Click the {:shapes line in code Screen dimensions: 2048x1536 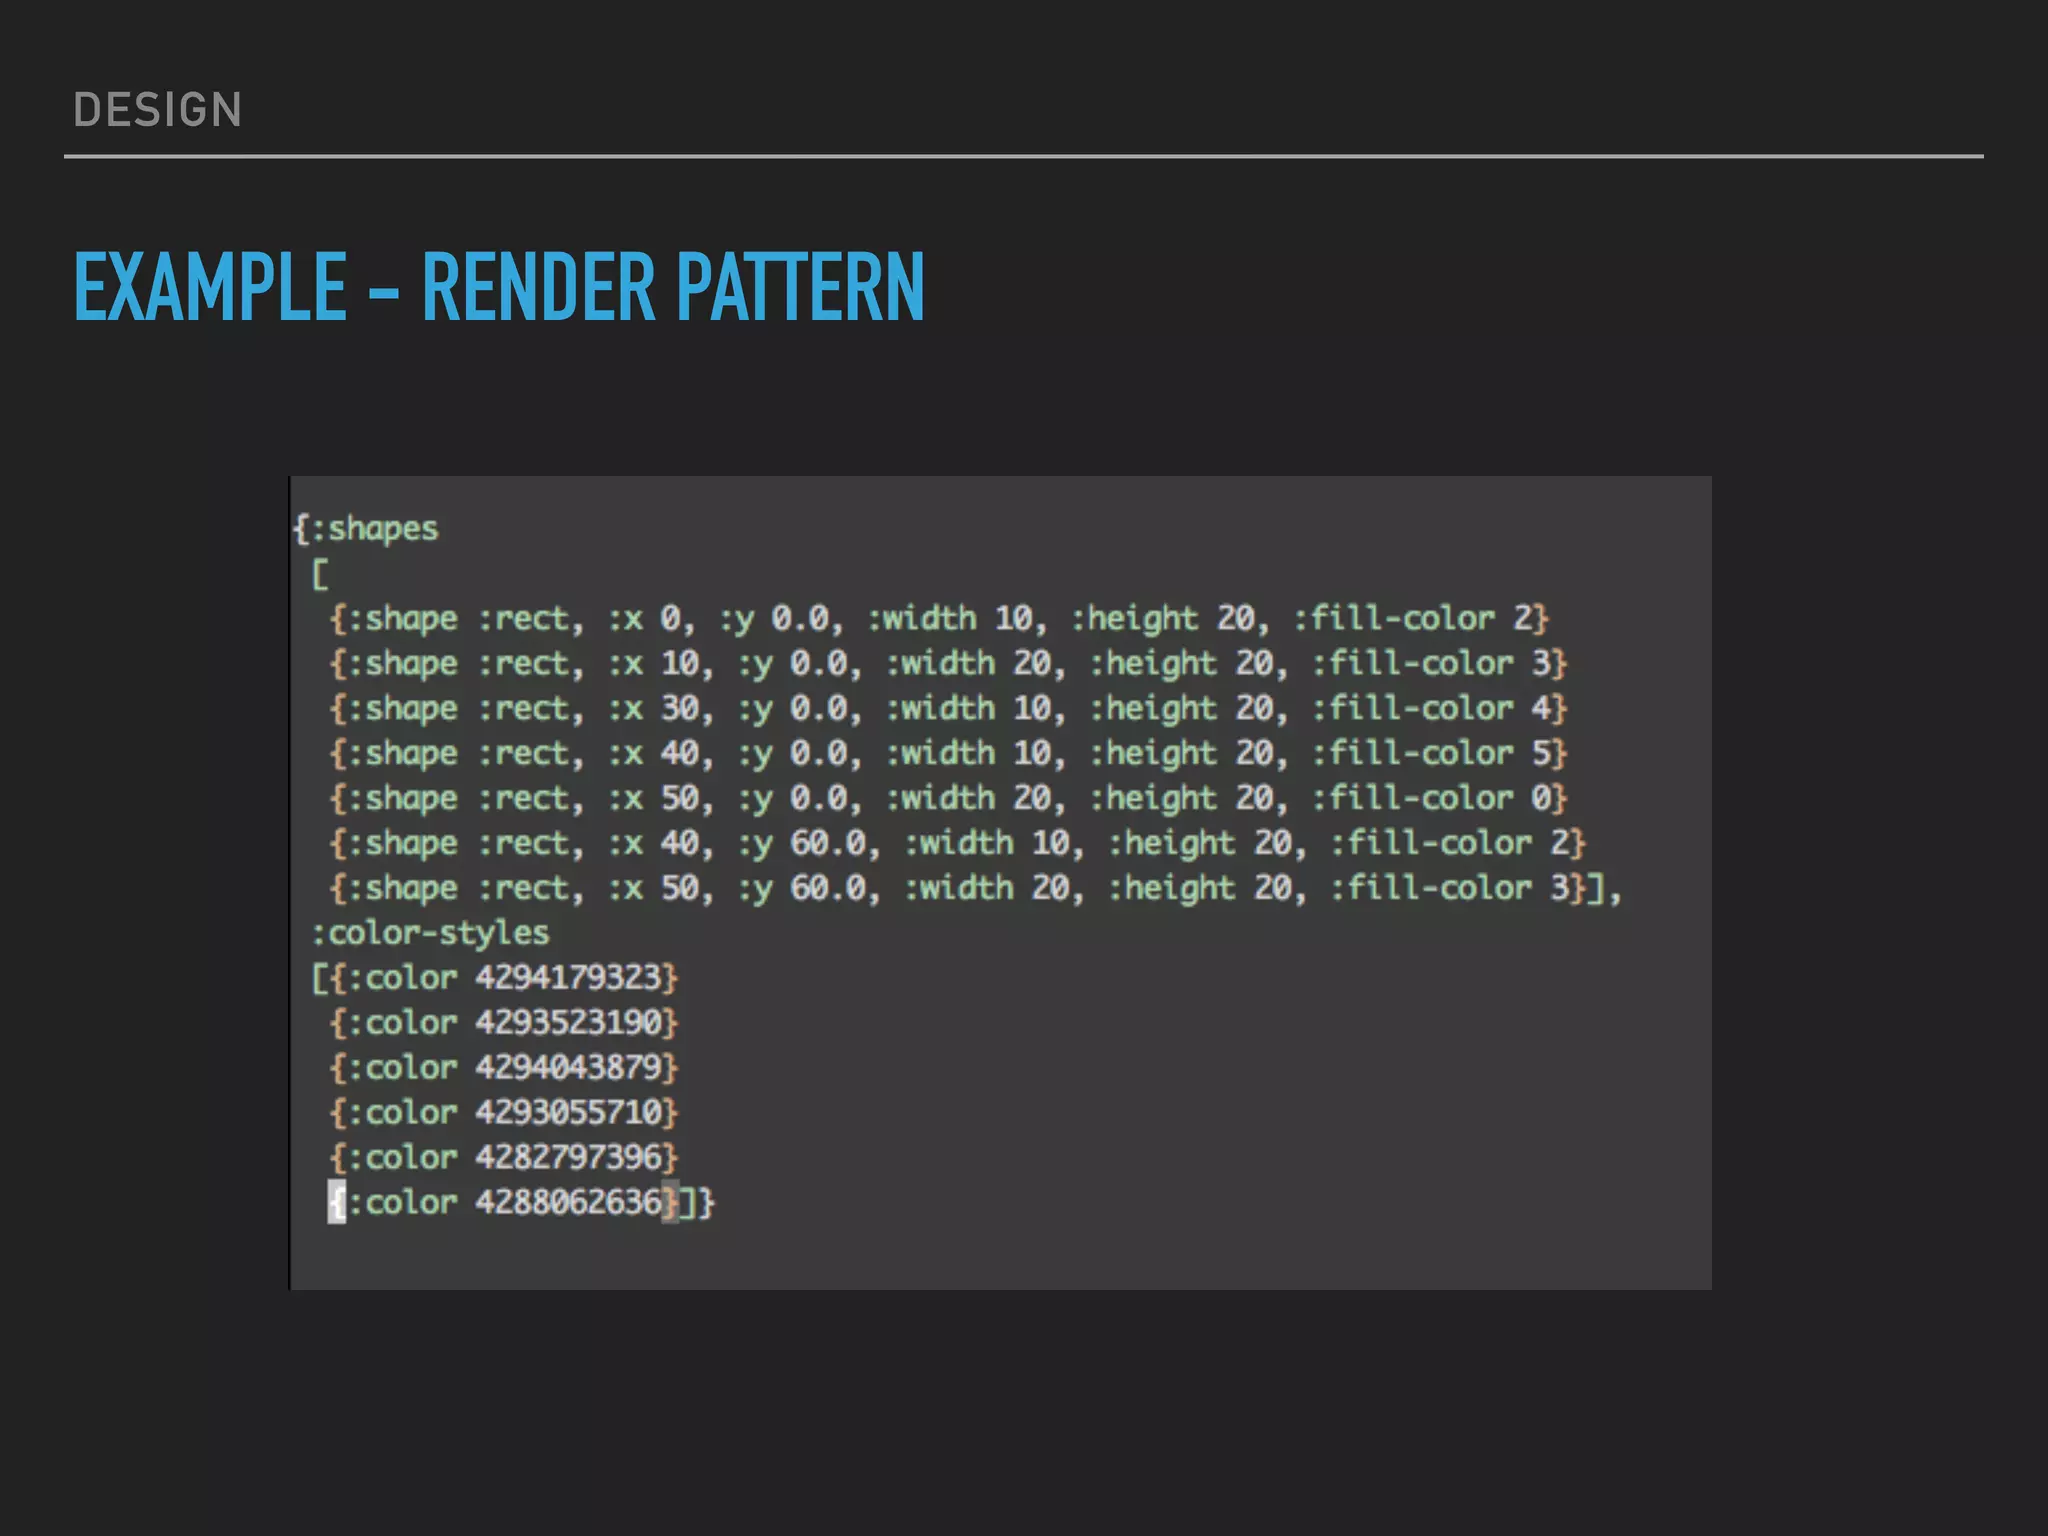click(366, 529)
